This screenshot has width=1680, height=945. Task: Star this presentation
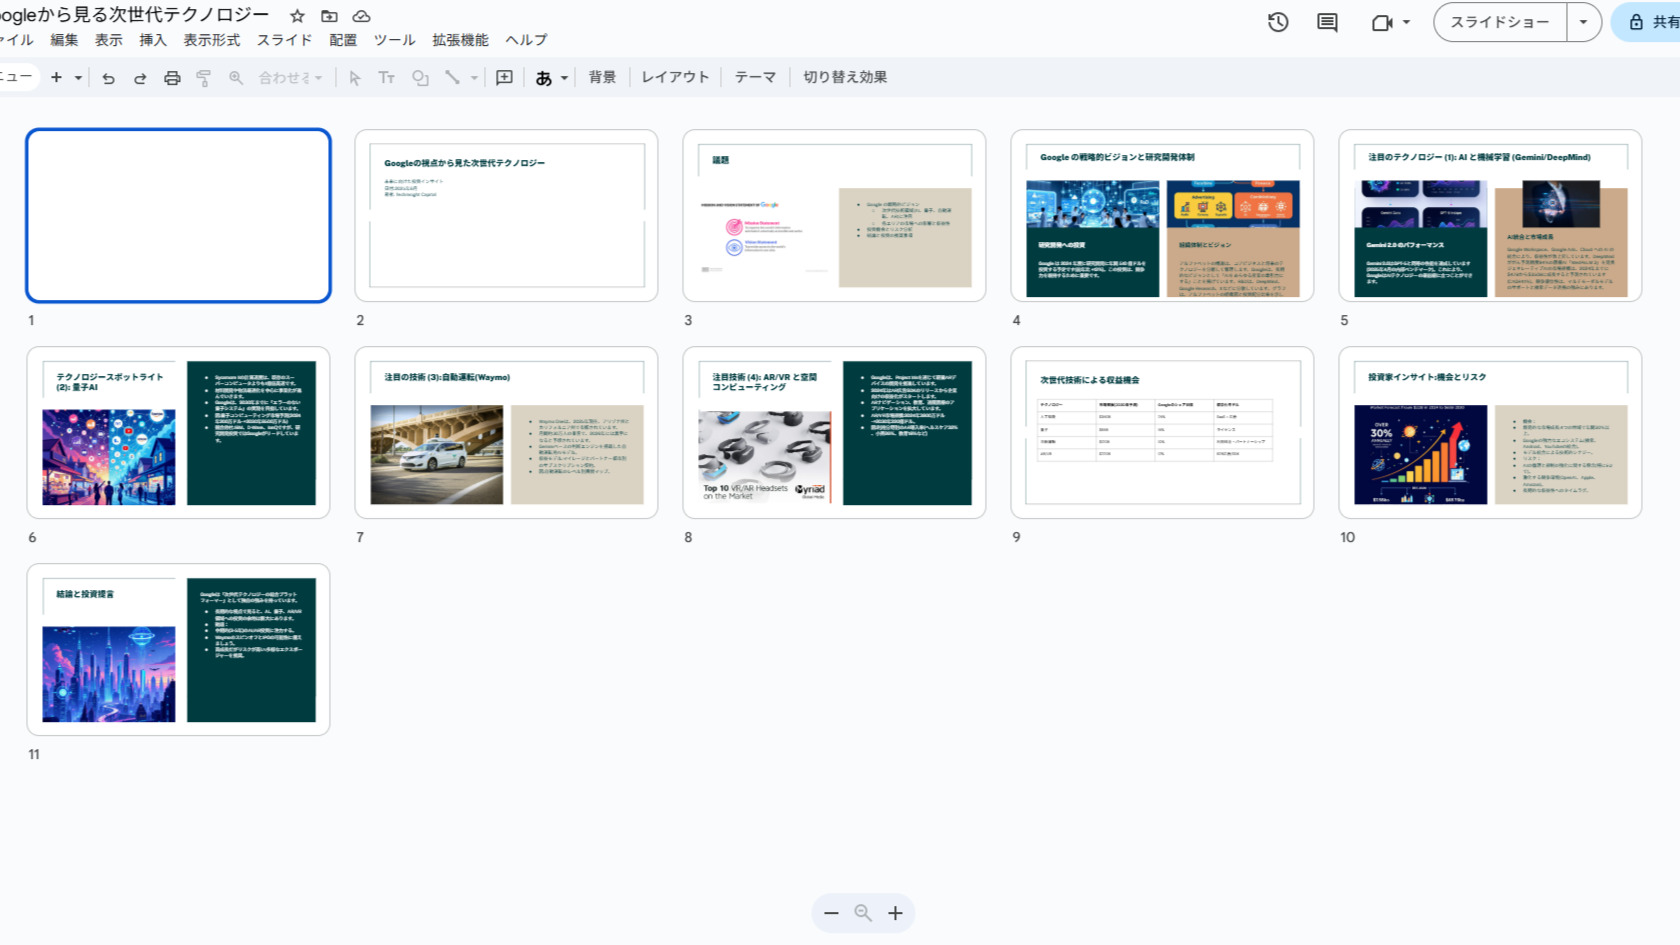click(x=296, y=16)
